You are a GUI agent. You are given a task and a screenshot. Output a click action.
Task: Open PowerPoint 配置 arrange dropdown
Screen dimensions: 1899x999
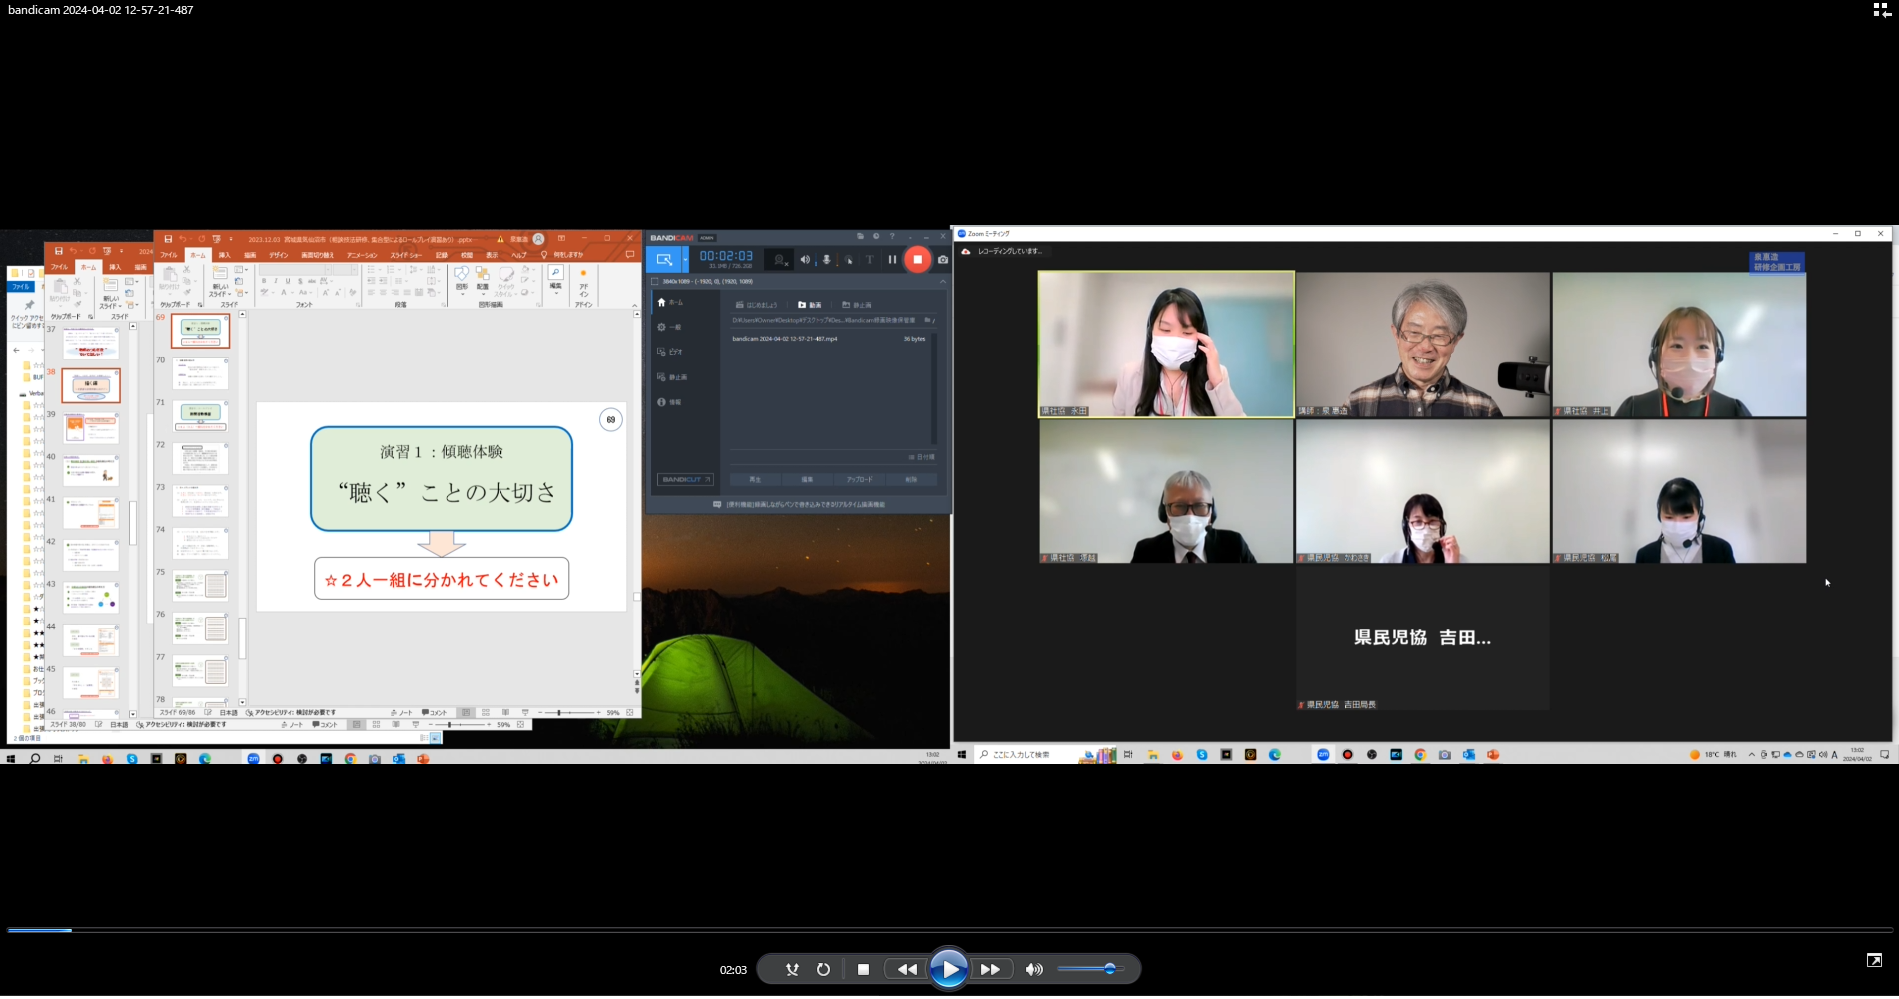click(x=482, y=279)
